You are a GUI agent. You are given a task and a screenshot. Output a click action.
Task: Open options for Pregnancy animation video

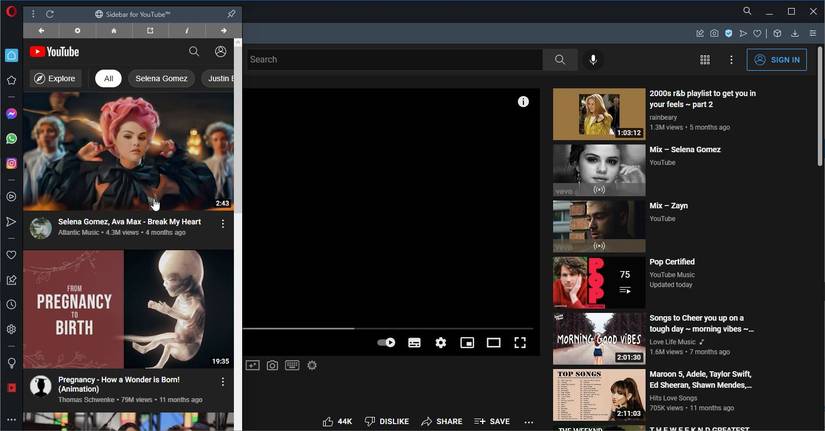click(223, 382)
